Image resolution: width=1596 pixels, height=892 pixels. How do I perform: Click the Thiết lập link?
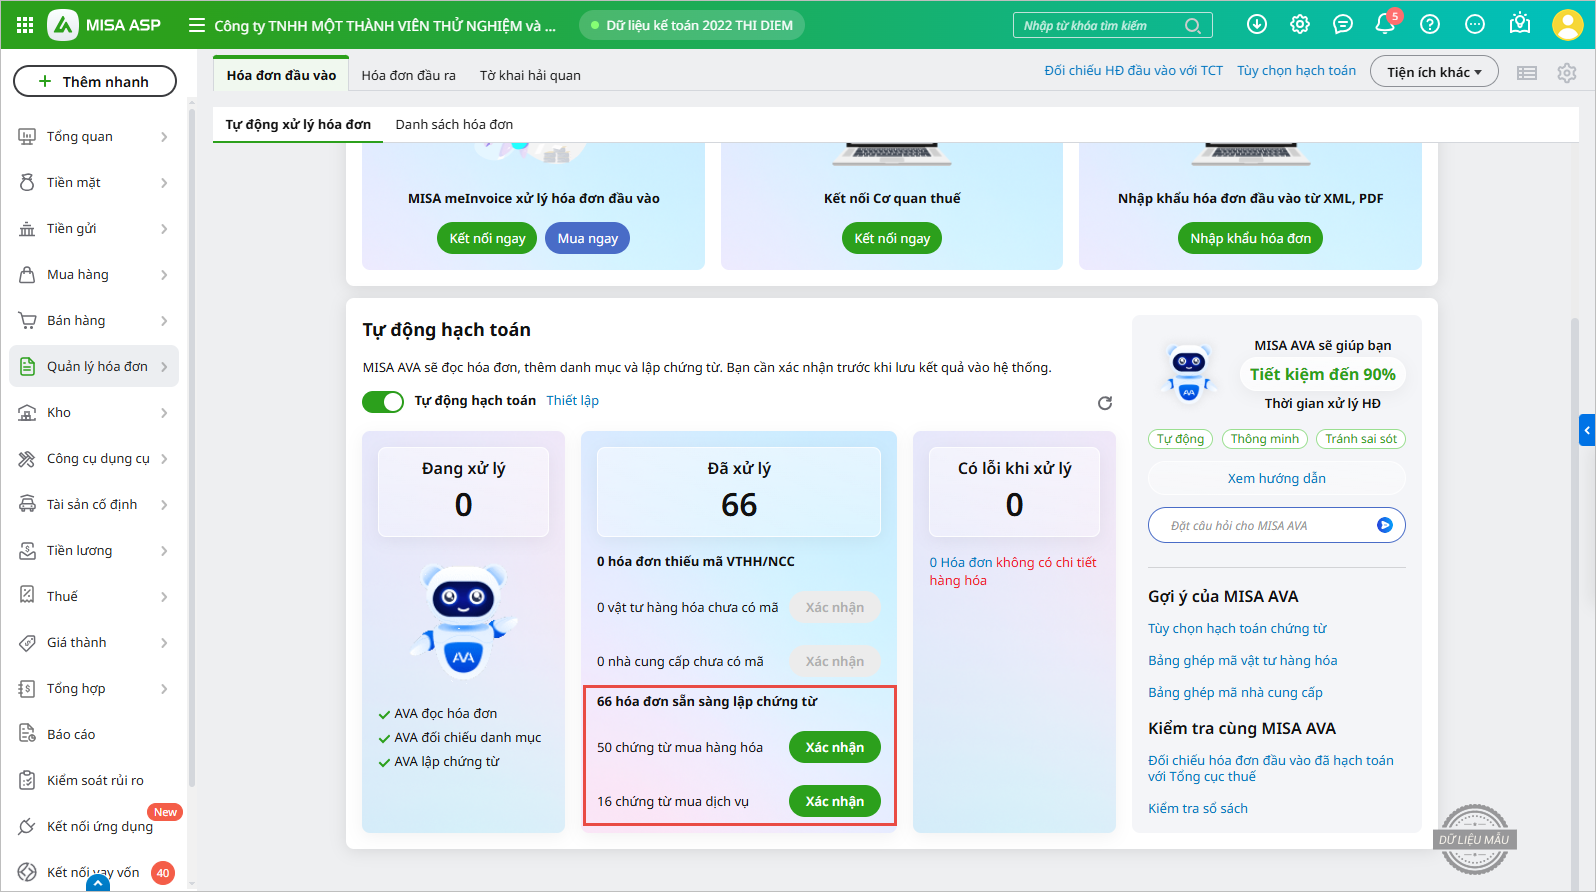pos(572,401)
